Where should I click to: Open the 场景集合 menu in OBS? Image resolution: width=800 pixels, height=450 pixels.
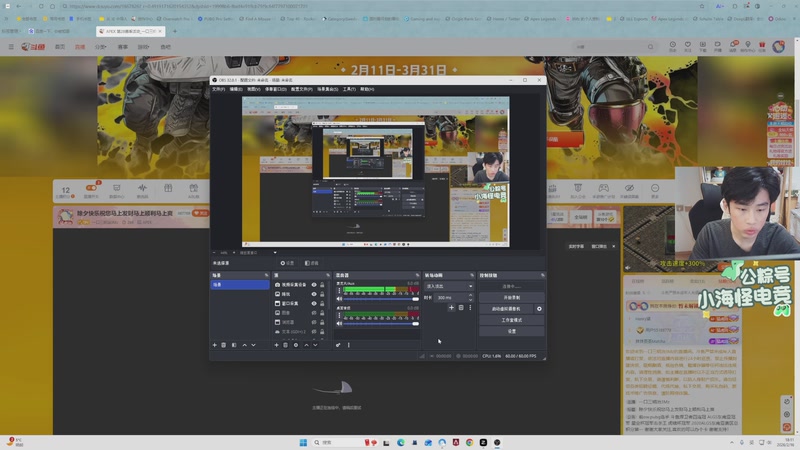pos(328,89)
